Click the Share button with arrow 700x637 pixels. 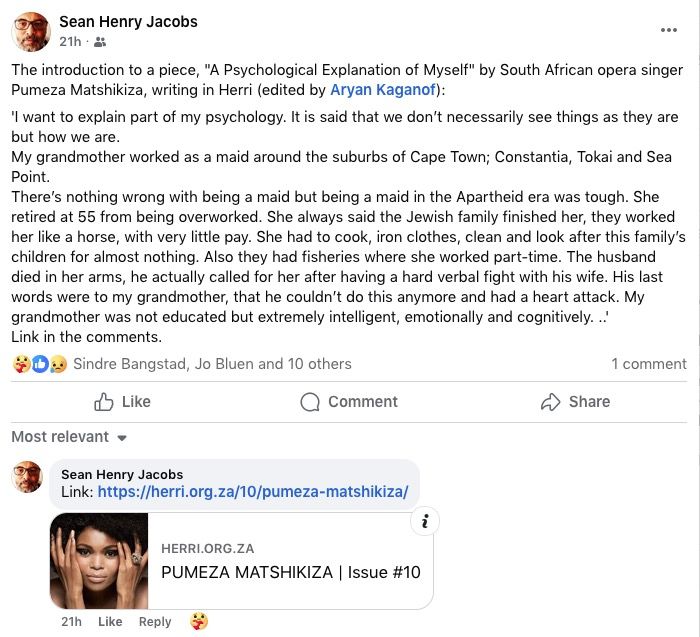[x=575, y=402]
